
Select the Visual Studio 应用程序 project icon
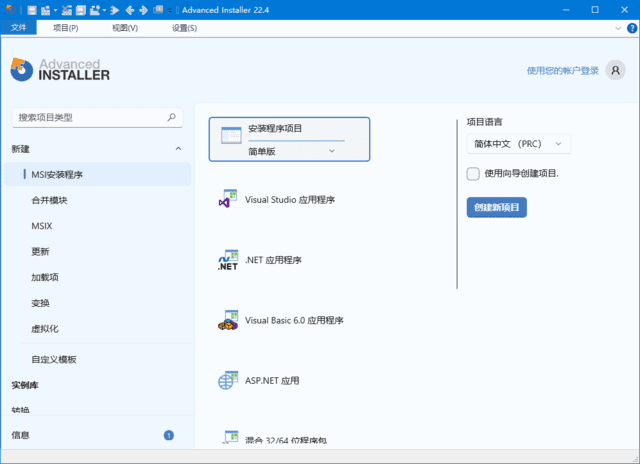[x=227, y=199]
